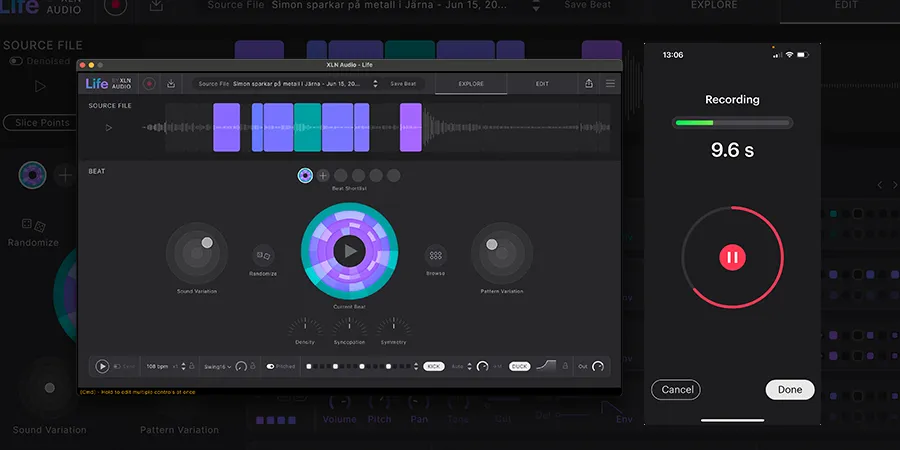This screenshot has height=450, width=900.
Task: Click the Symmetry knob
Action: click(394, 327)
